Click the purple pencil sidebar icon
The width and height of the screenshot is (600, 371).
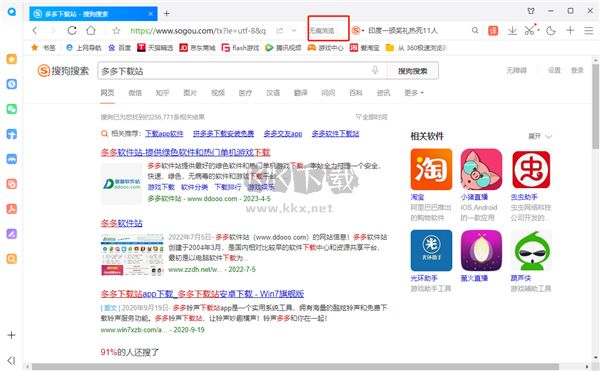coord(11,234)
